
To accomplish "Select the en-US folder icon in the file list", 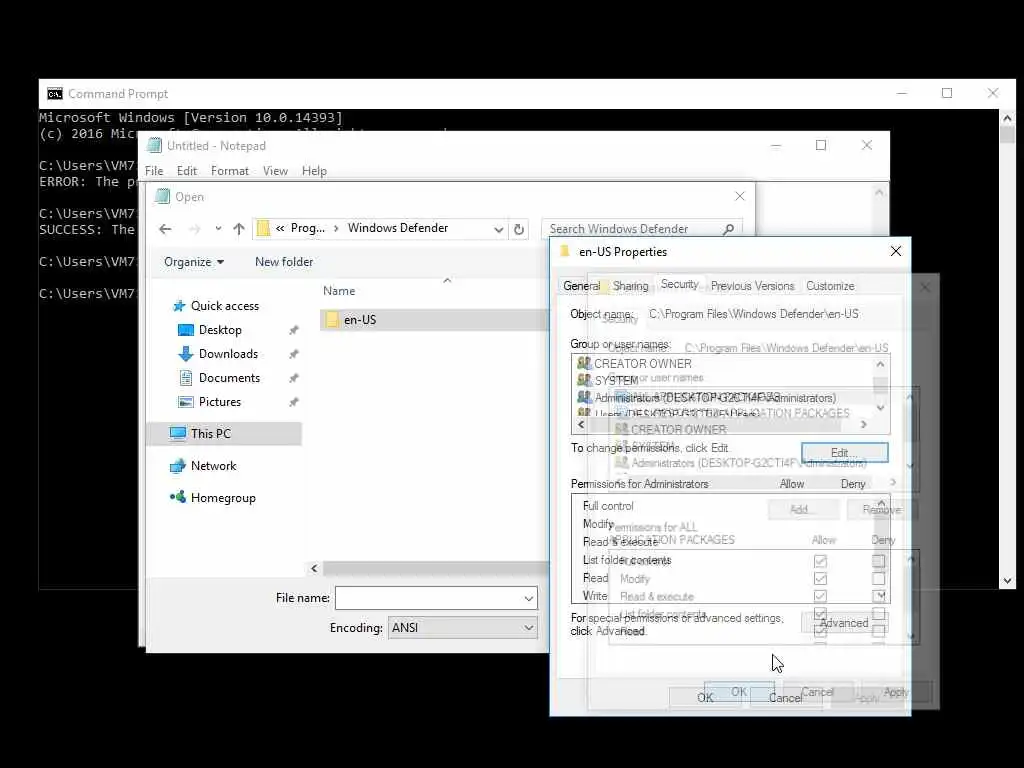I will coord(332,319).
